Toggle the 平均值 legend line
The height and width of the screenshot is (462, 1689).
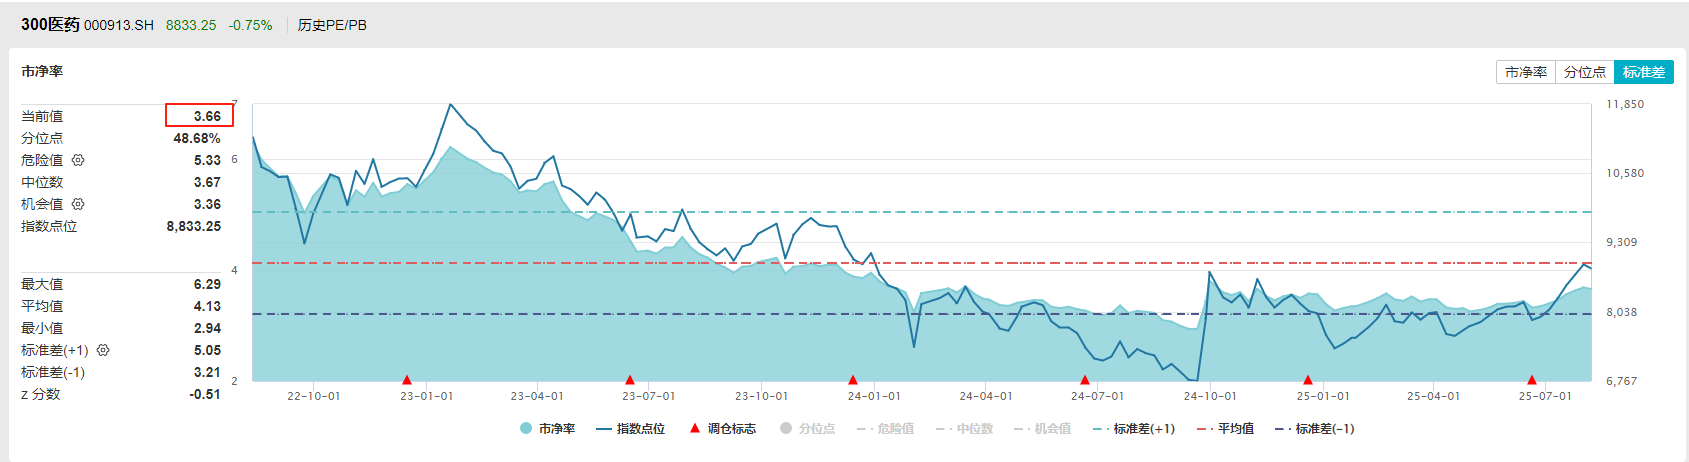pos(1226,429)
